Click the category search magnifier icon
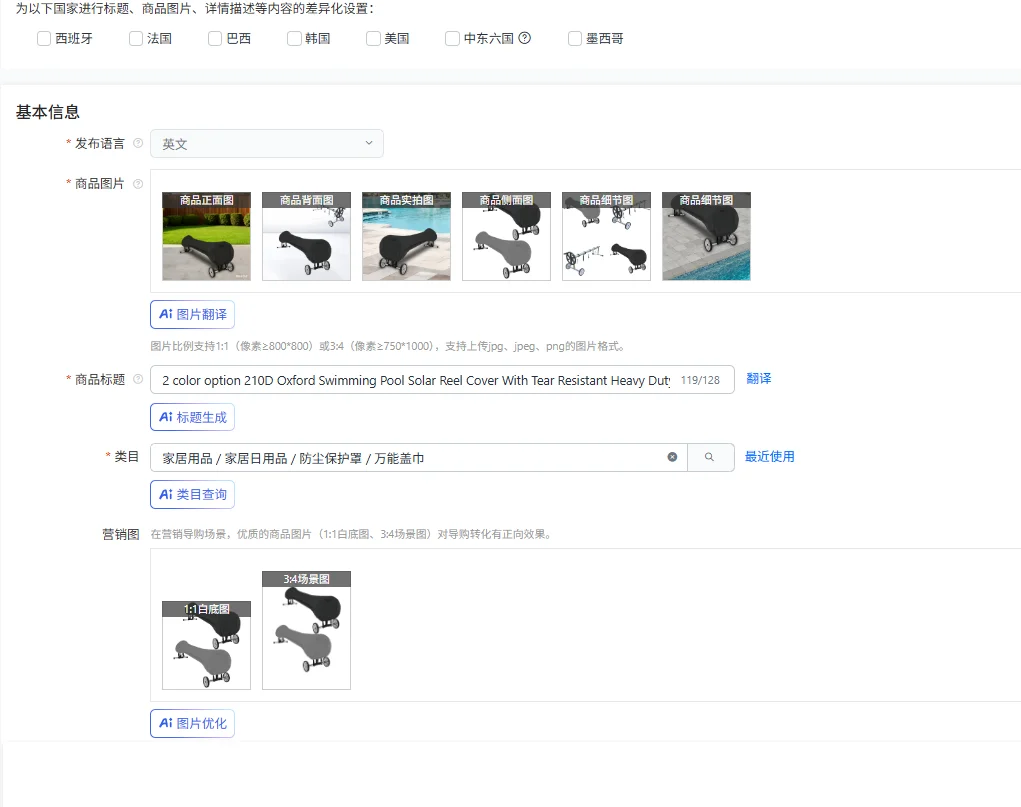The image size is (1021, 807). pos(710,457)
